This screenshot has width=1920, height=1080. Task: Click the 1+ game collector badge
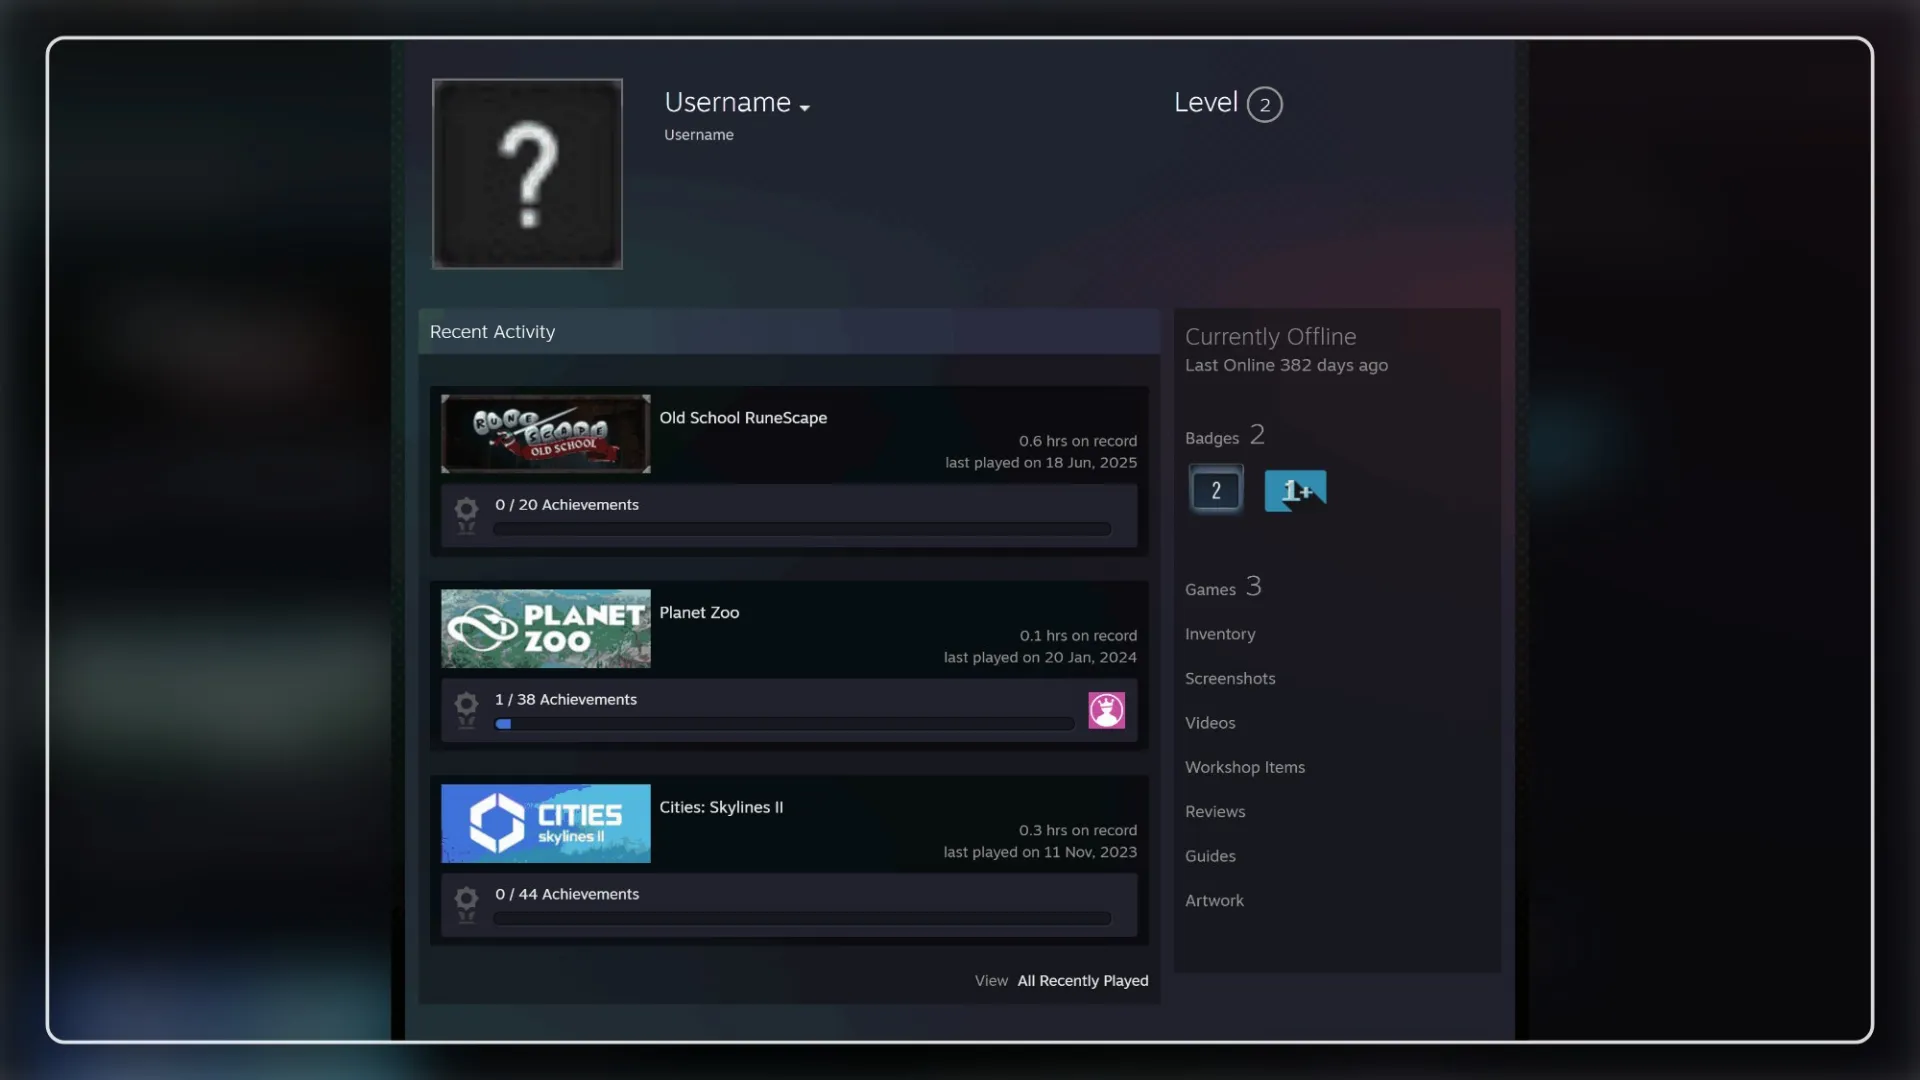tap(1296, 490)
